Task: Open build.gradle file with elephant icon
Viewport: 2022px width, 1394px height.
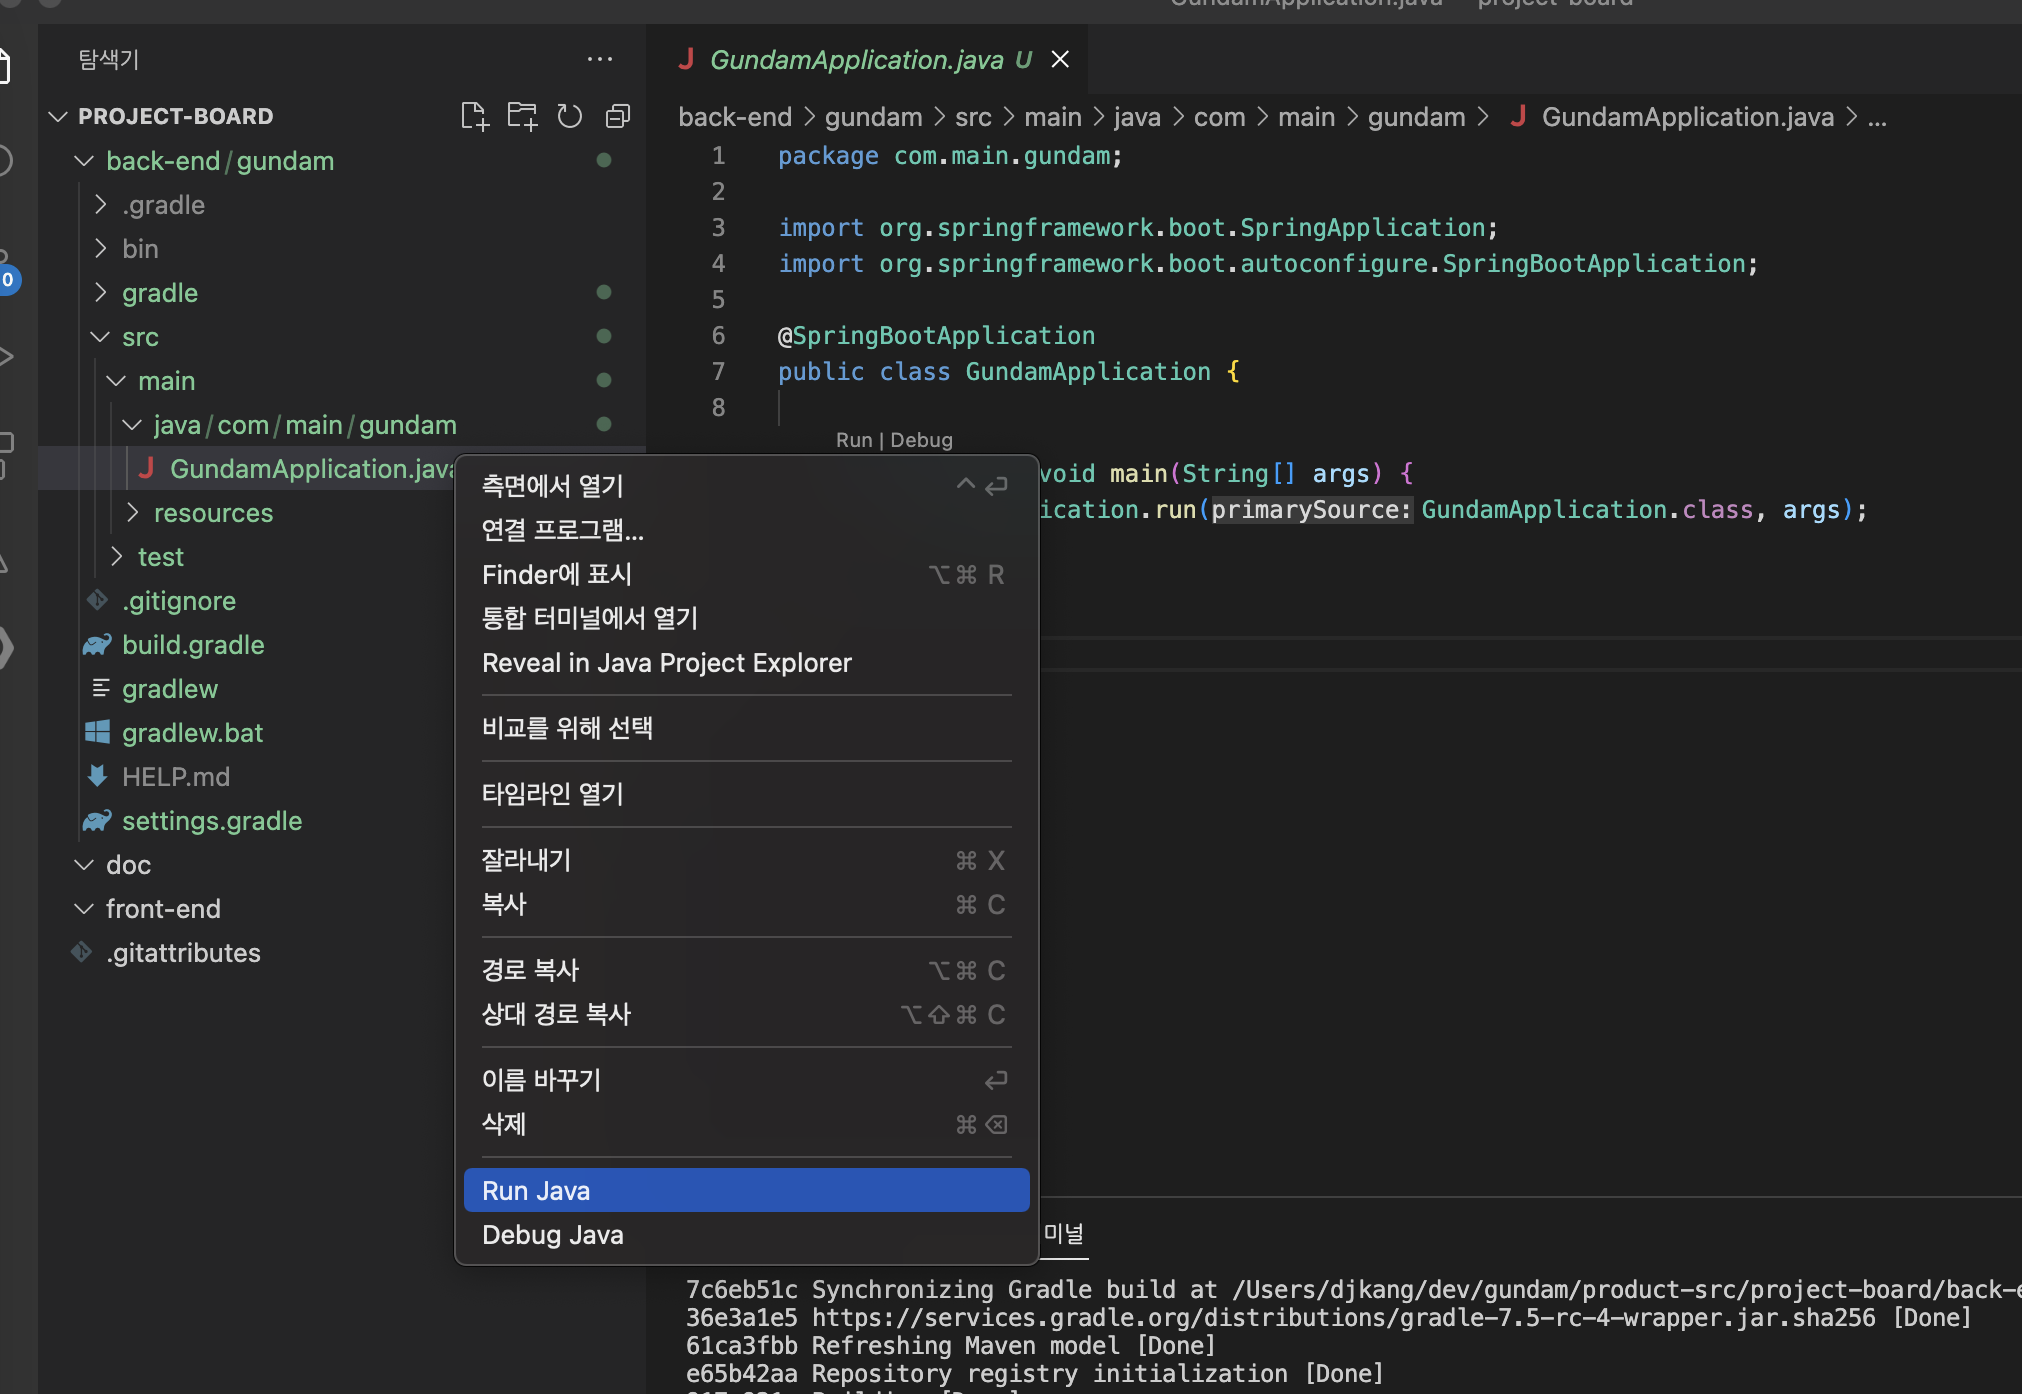Action: pos(193,645)
